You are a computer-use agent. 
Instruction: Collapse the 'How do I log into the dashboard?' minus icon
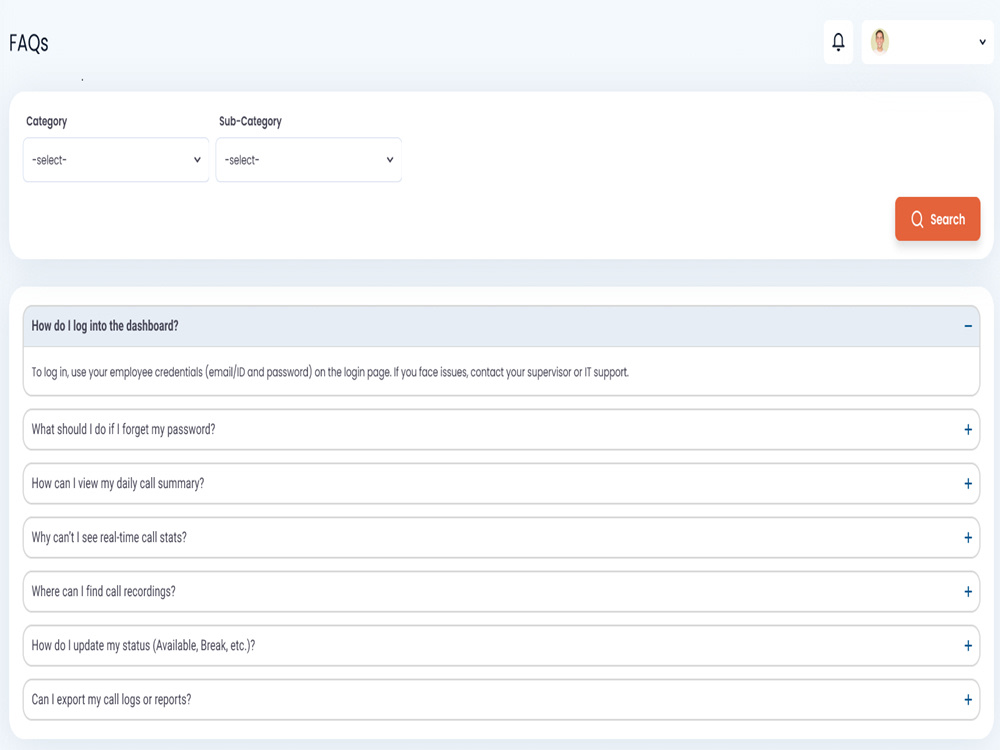point(968,326)
